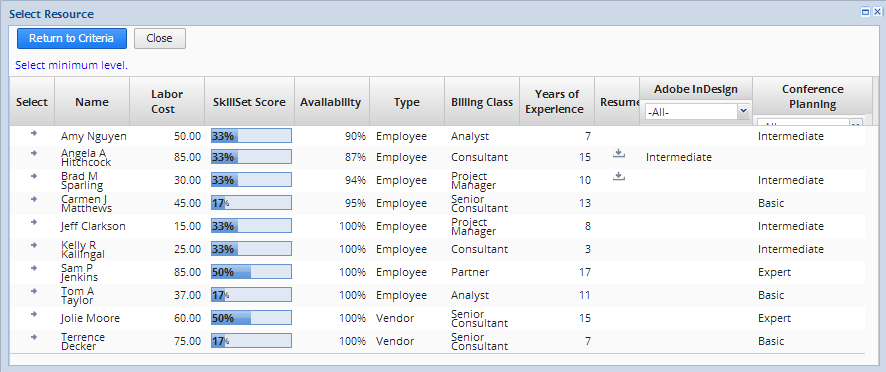Download resume of Brad M Sparling

tap(619, 176)
